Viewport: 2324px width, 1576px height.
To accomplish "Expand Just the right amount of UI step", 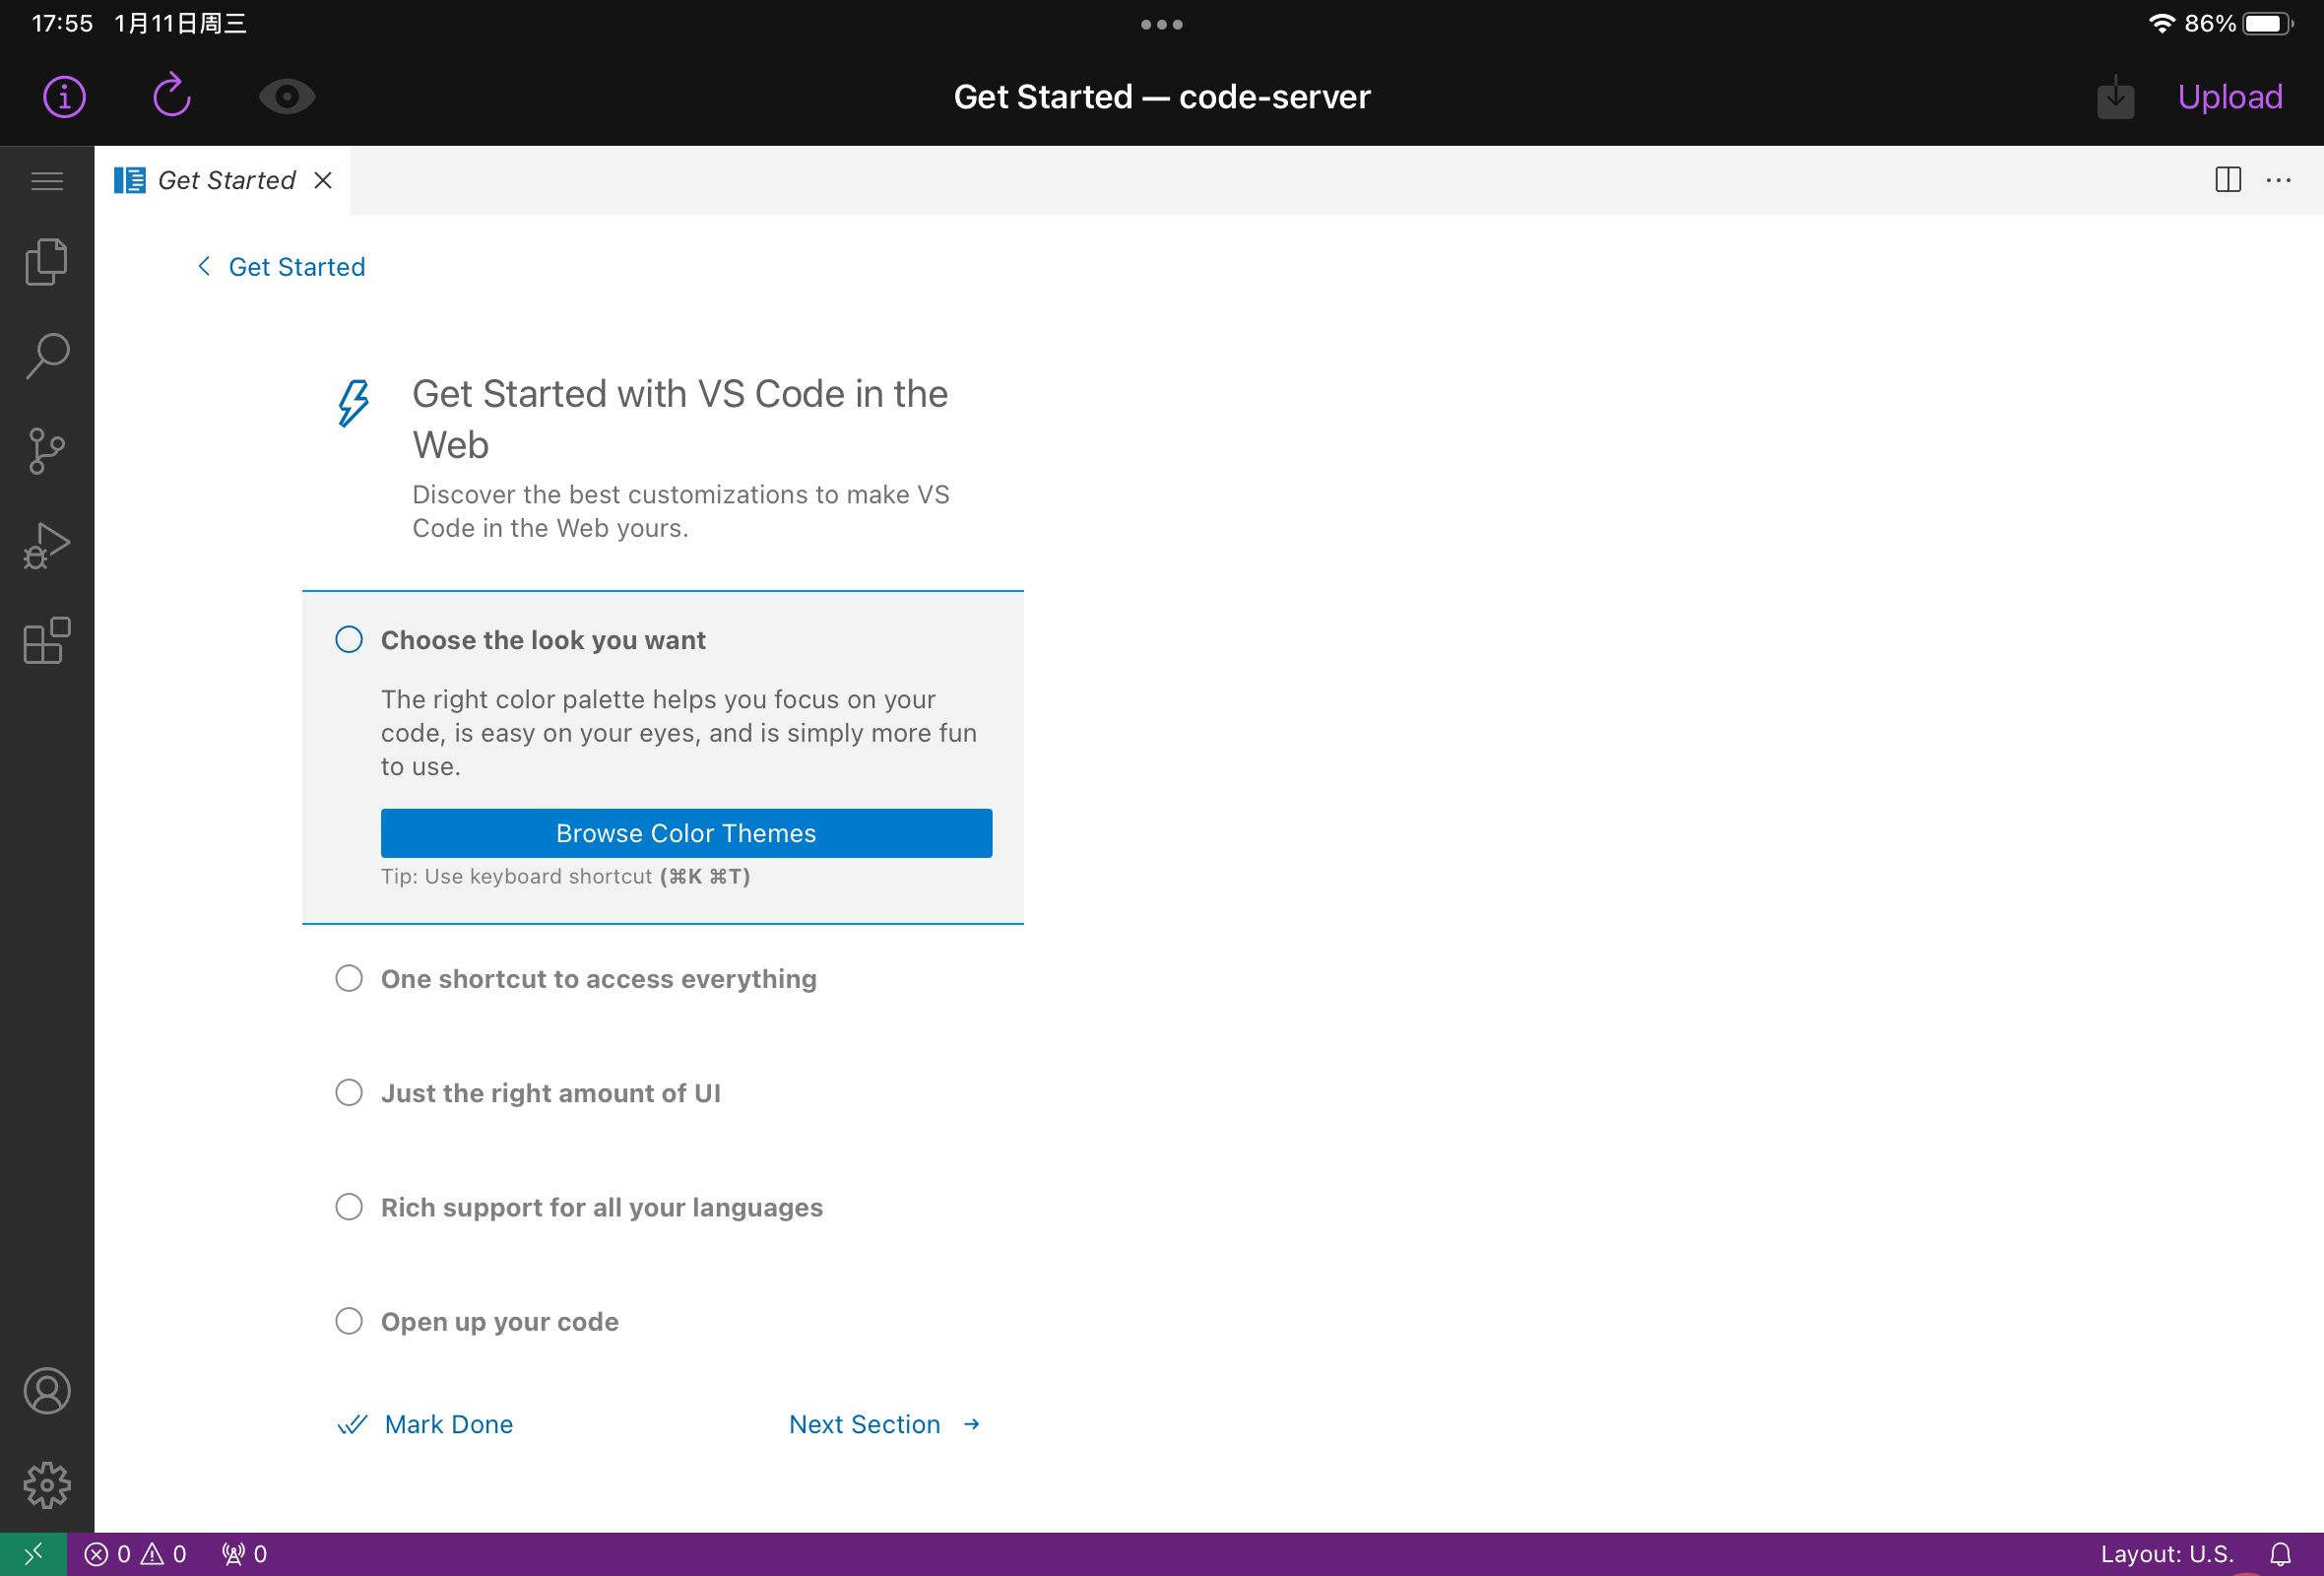I will coord(551,1093).
